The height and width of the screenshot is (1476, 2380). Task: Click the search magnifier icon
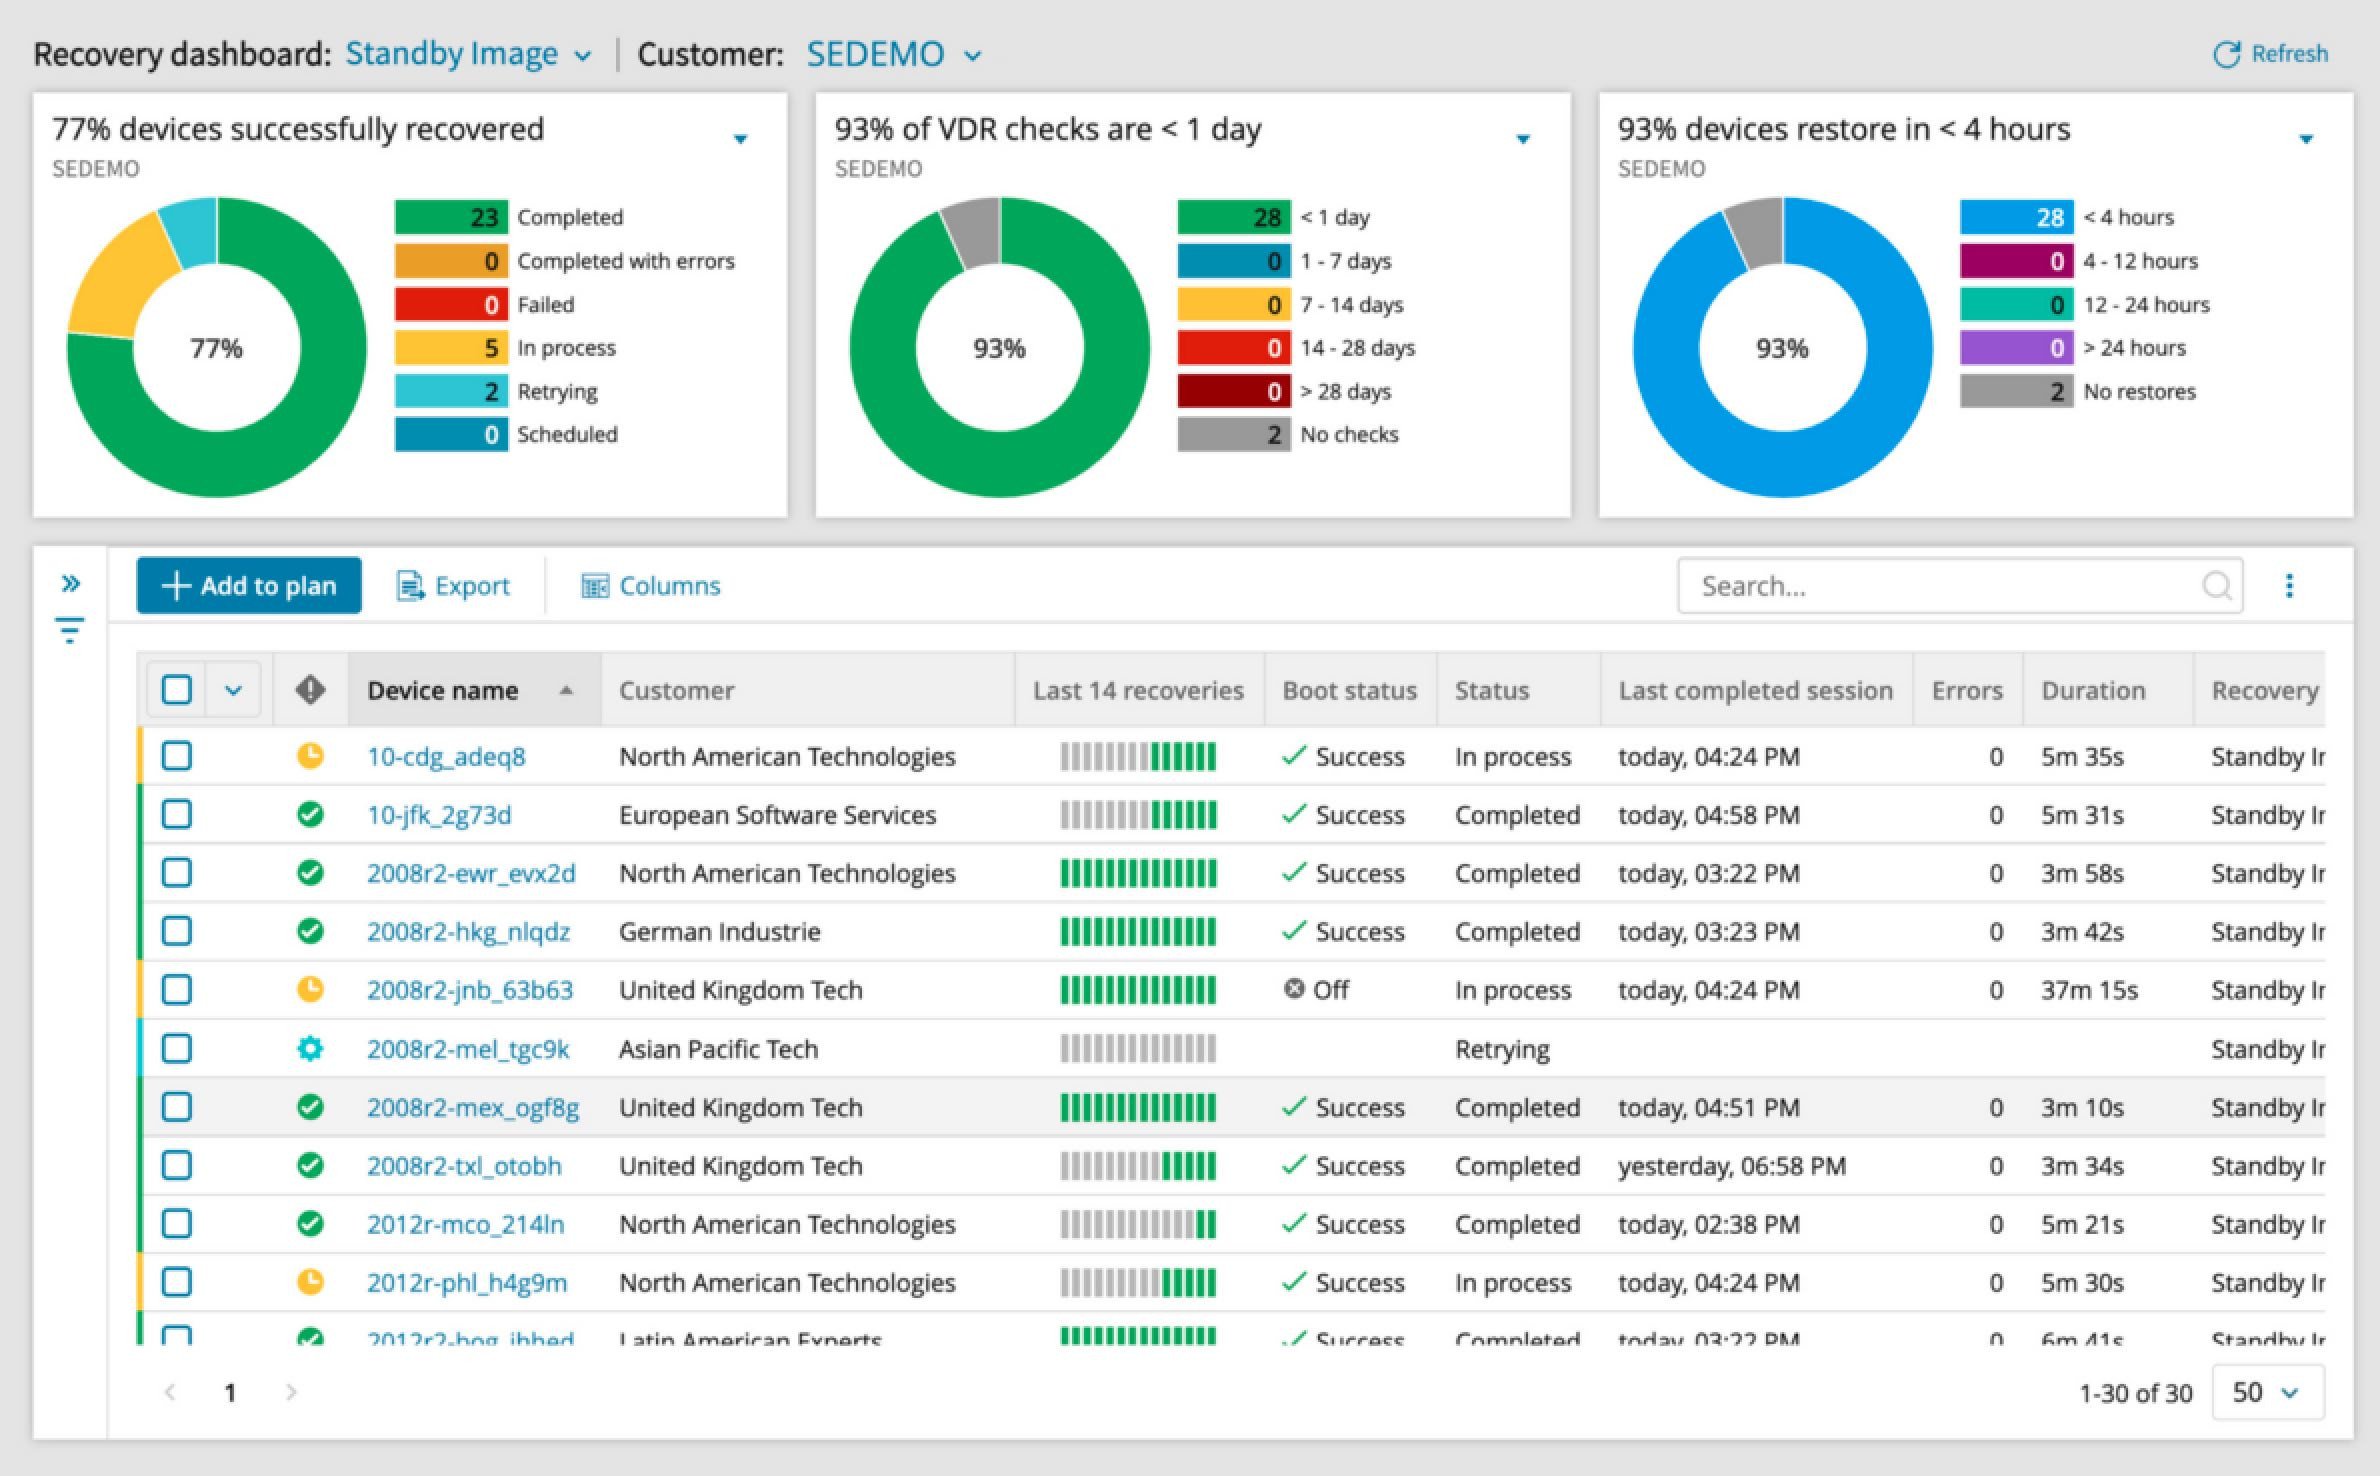pos(2216,586)
